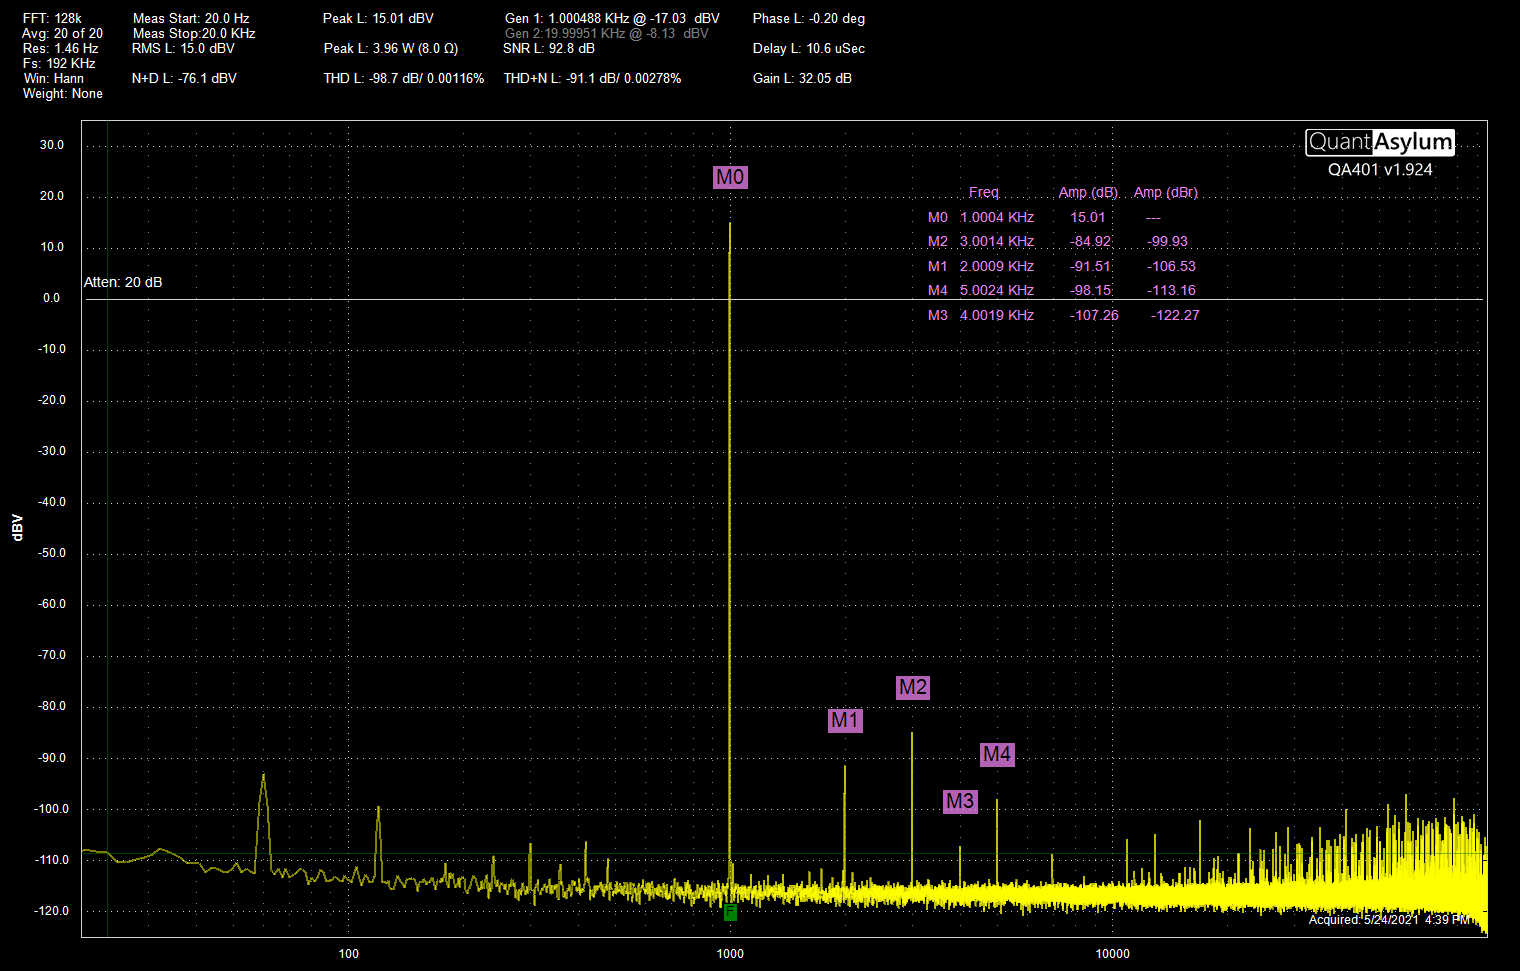Click the M2 marker label on the graph
This screenshot has height=971, width=1520.
coord(913,687)
